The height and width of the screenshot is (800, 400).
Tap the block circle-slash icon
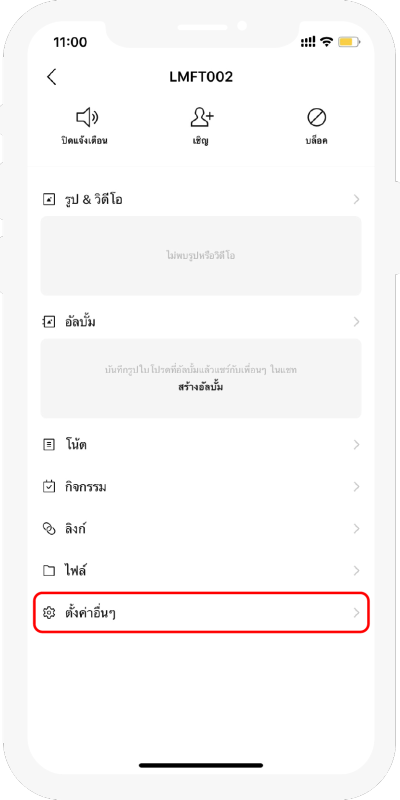(x=316, y=118)
